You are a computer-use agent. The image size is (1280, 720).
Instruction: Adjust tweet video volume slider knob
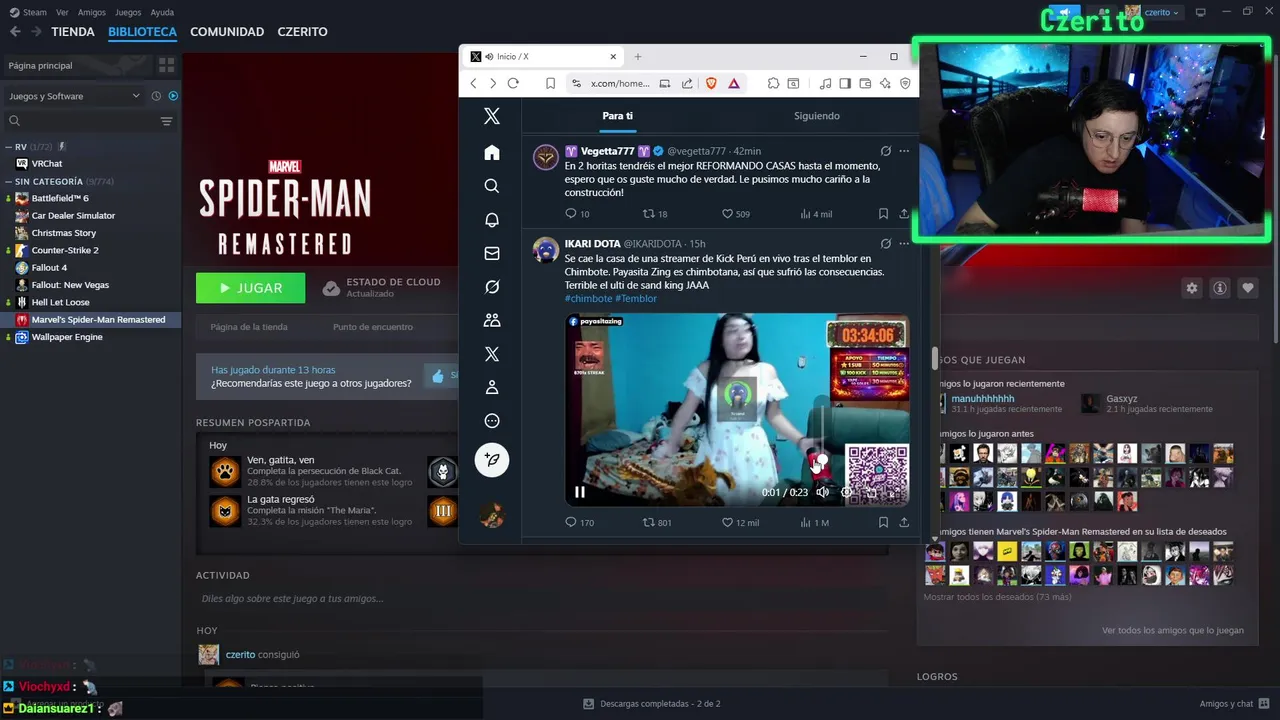[x=823, y=460]
